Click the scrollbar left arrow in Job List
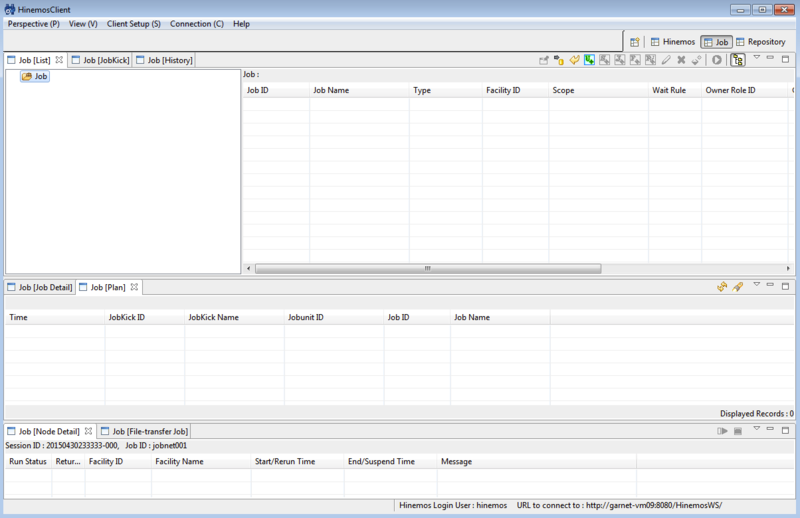 pyautogui.click(x=248, y=268)
